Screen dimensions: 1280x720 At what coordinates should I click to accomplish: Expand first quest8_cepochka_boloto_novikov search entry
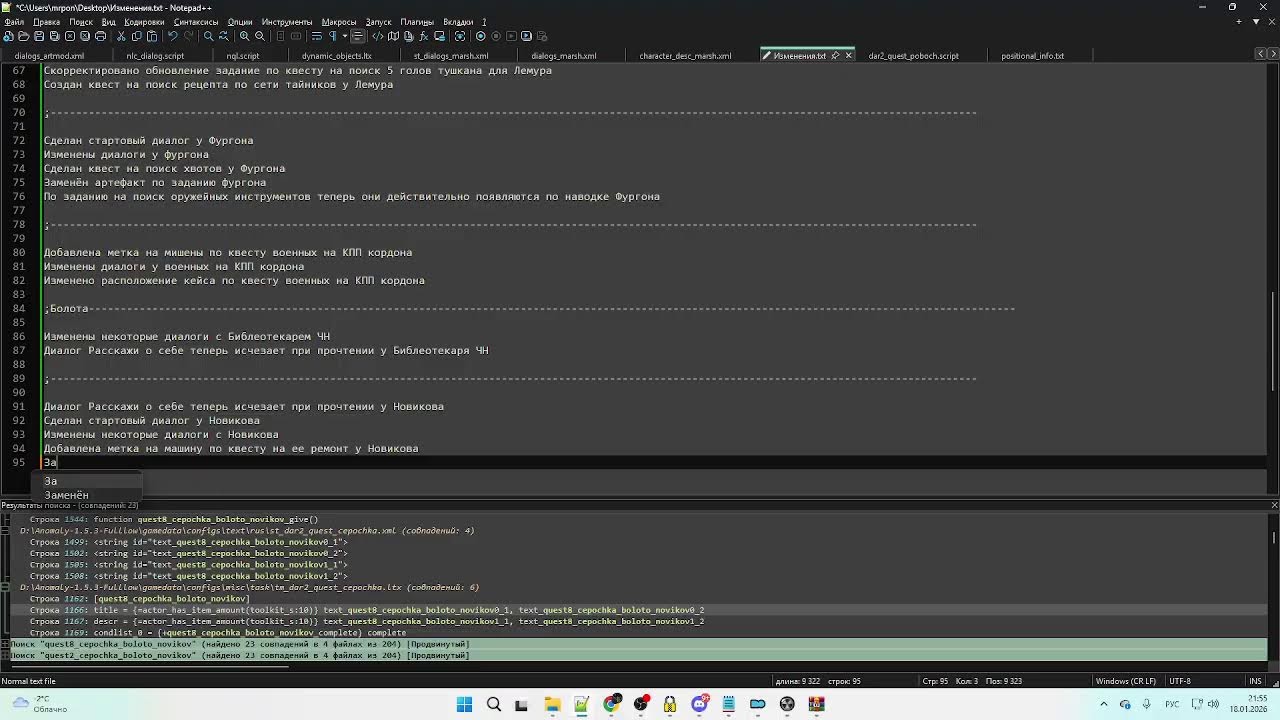[5, 645]
